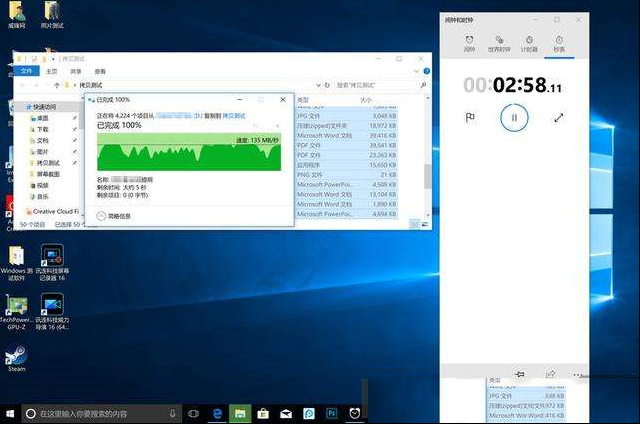Select the PNG 文件 row of 21 KB
Screen dimensions: 640x424
[347, 175]
